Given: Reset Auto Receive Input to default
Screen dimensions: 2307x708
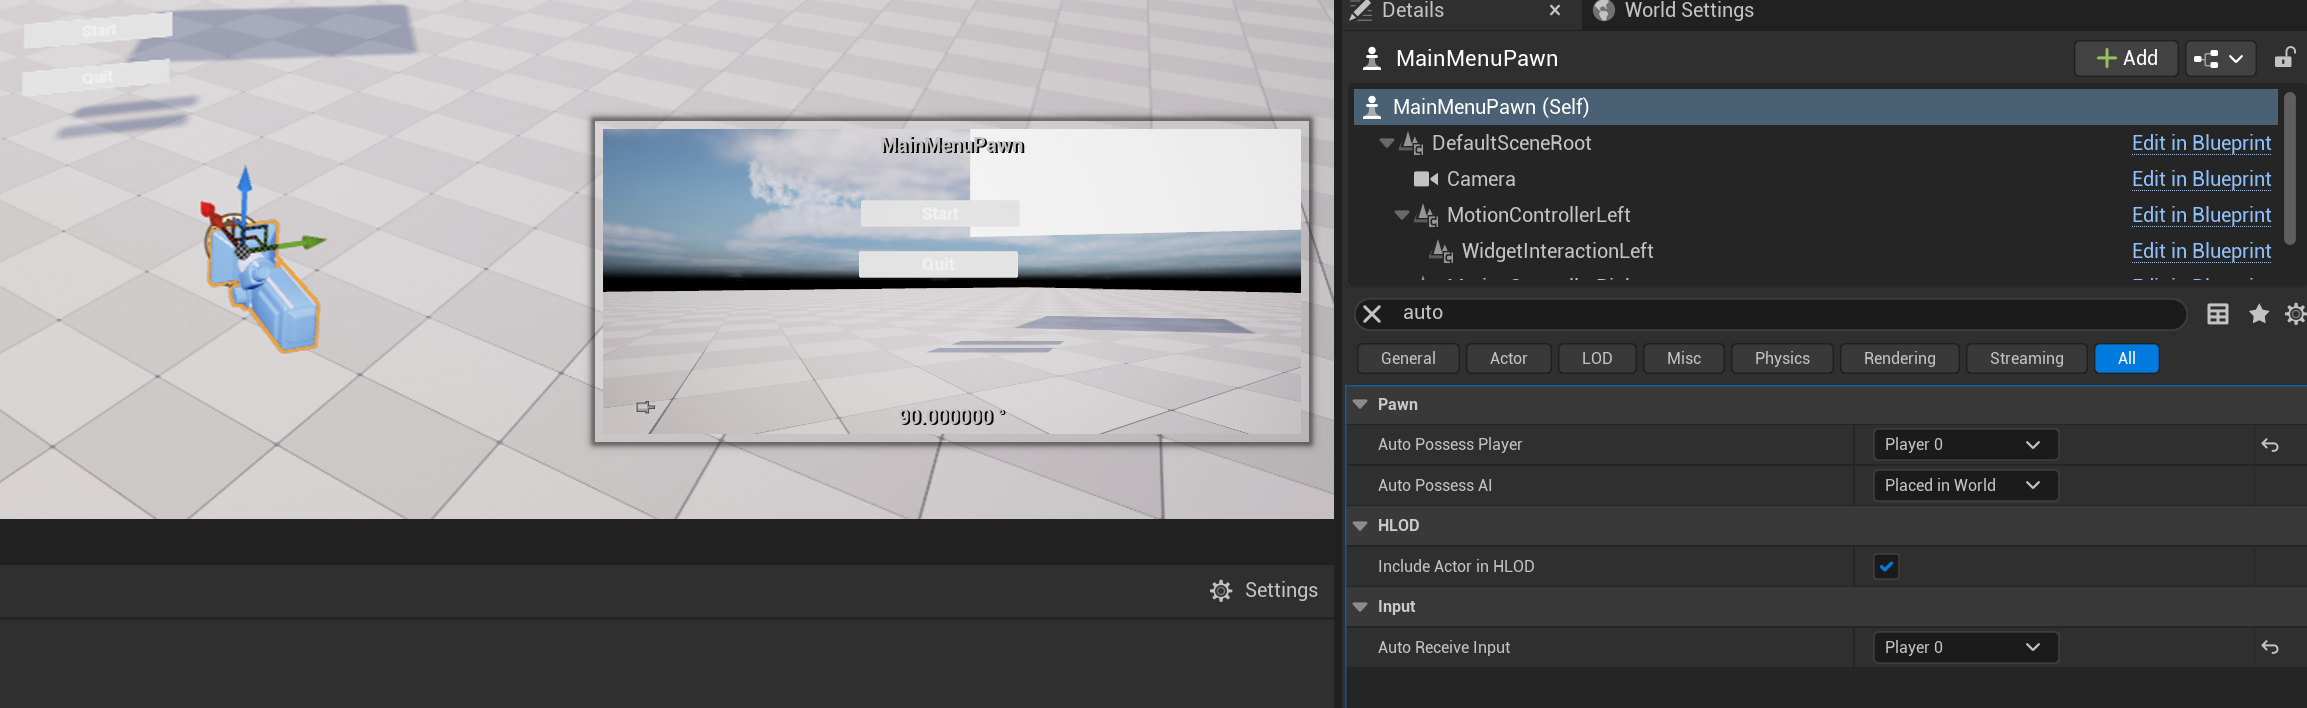Looking at the screenshot, I should click(2270, 648).
